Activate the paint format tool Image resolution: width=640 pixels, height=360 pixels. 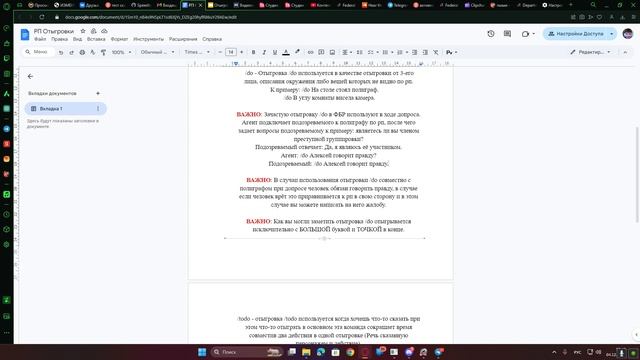point(103,52)
